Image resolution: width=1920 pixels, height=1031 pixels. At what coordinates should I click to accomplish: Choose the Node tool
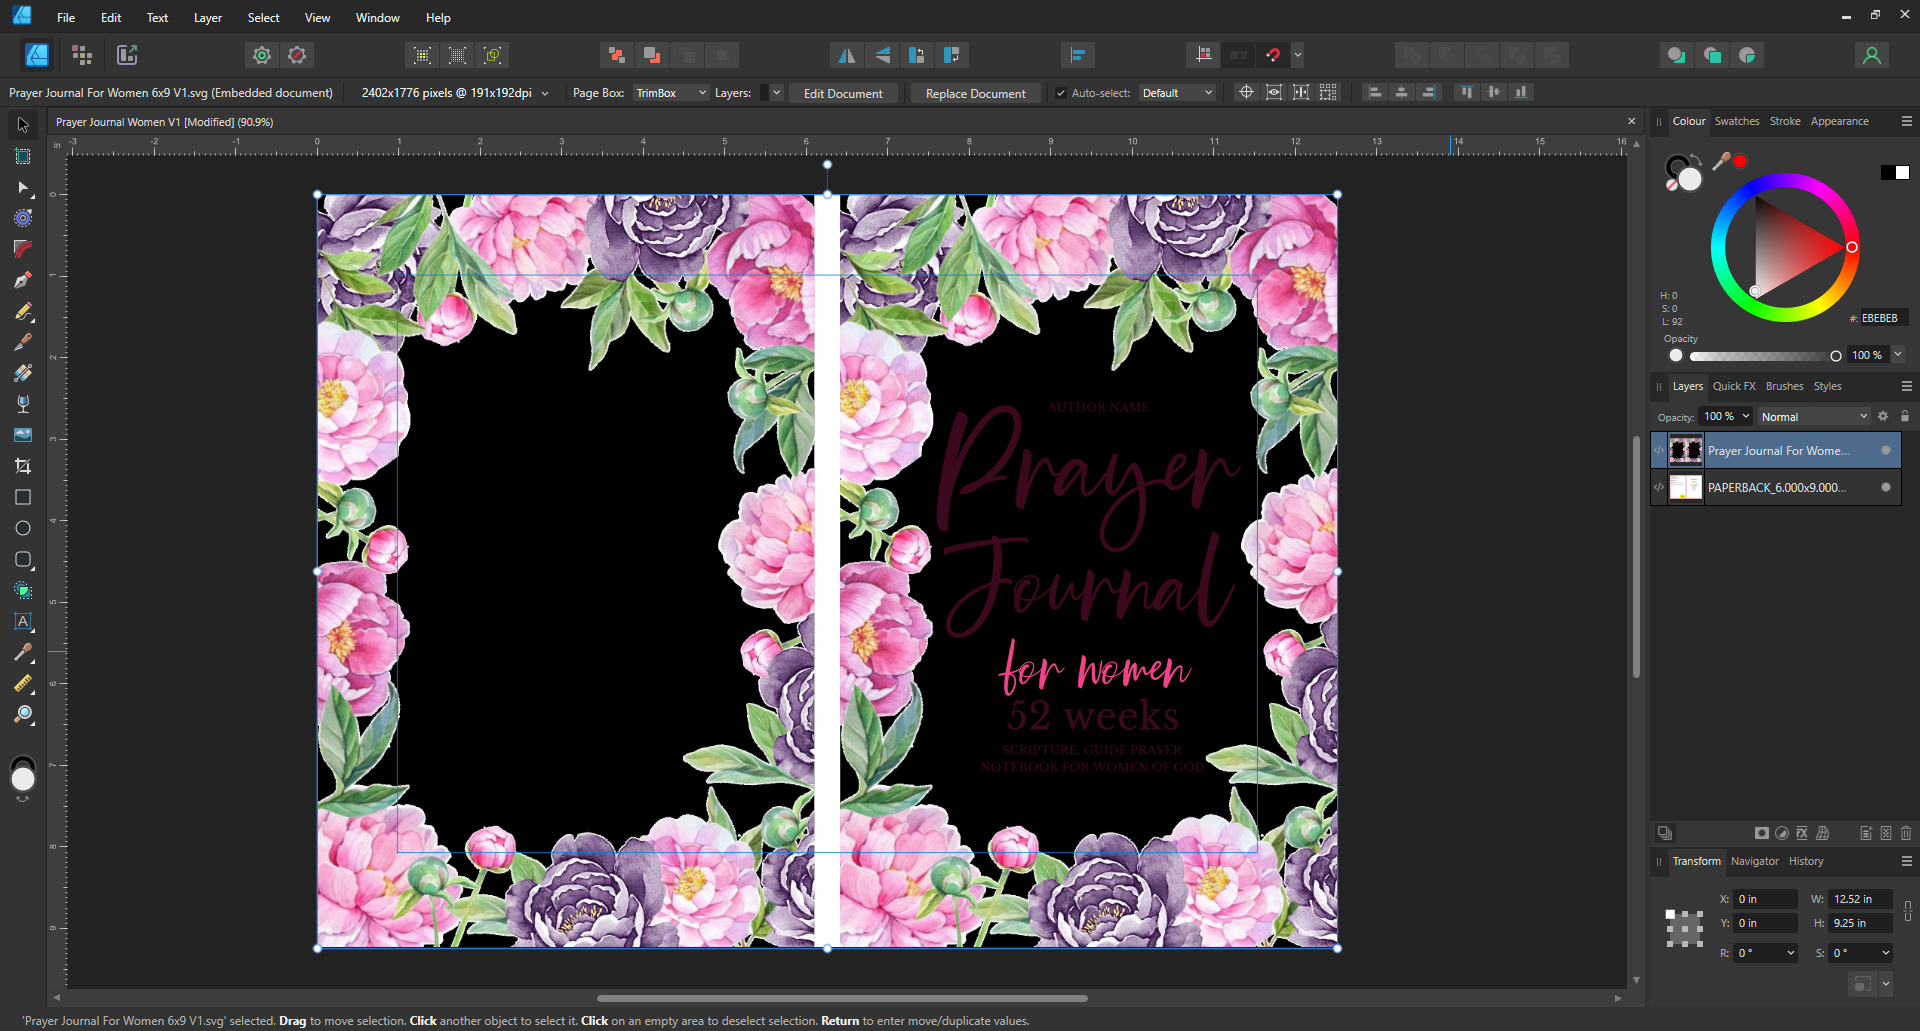click(x=23, y=187)
